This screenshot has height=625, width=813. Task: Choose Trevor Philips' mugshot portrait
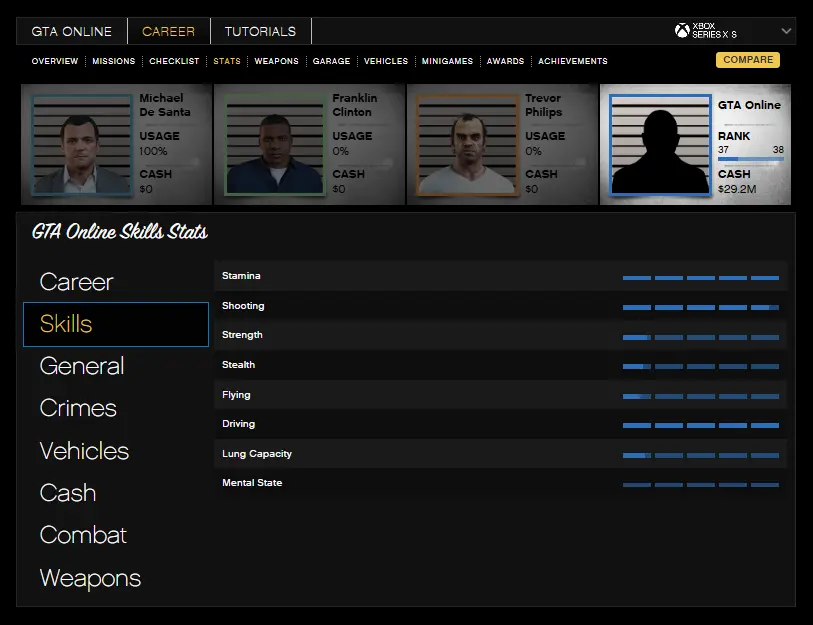point(468,145)
